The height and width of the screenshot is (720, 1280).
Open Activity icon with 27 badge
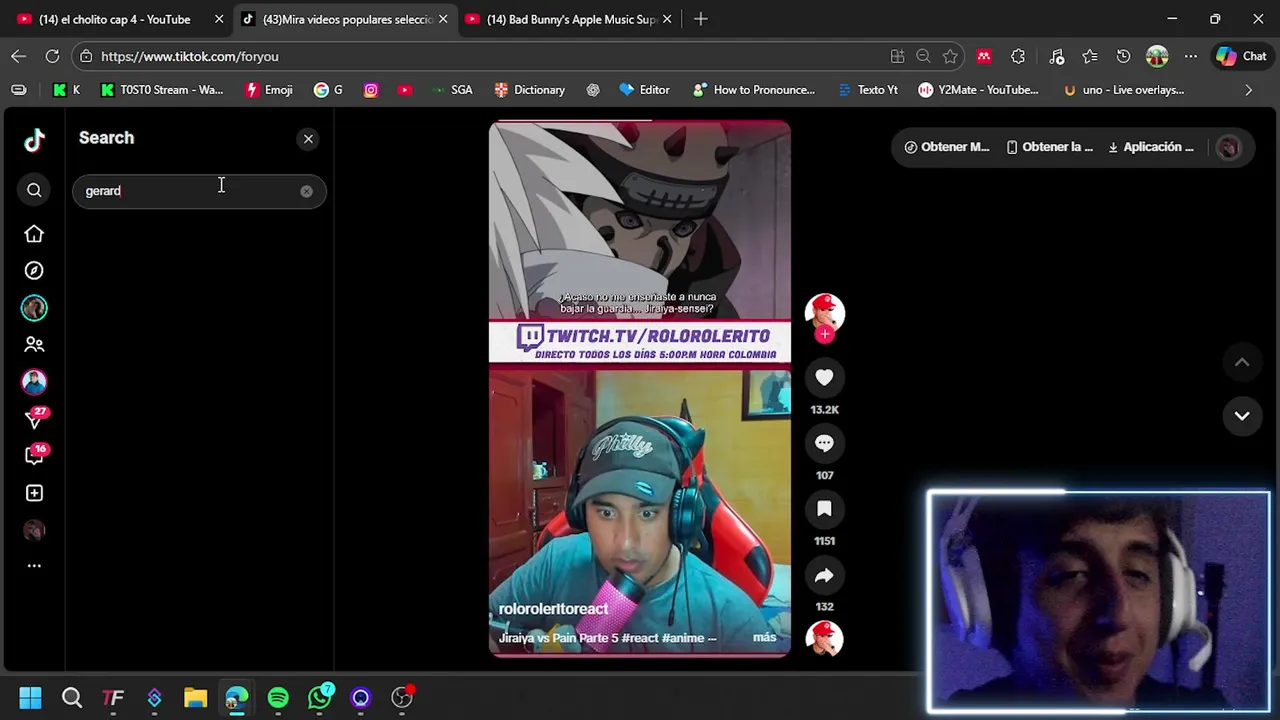[x=34, y=419]
